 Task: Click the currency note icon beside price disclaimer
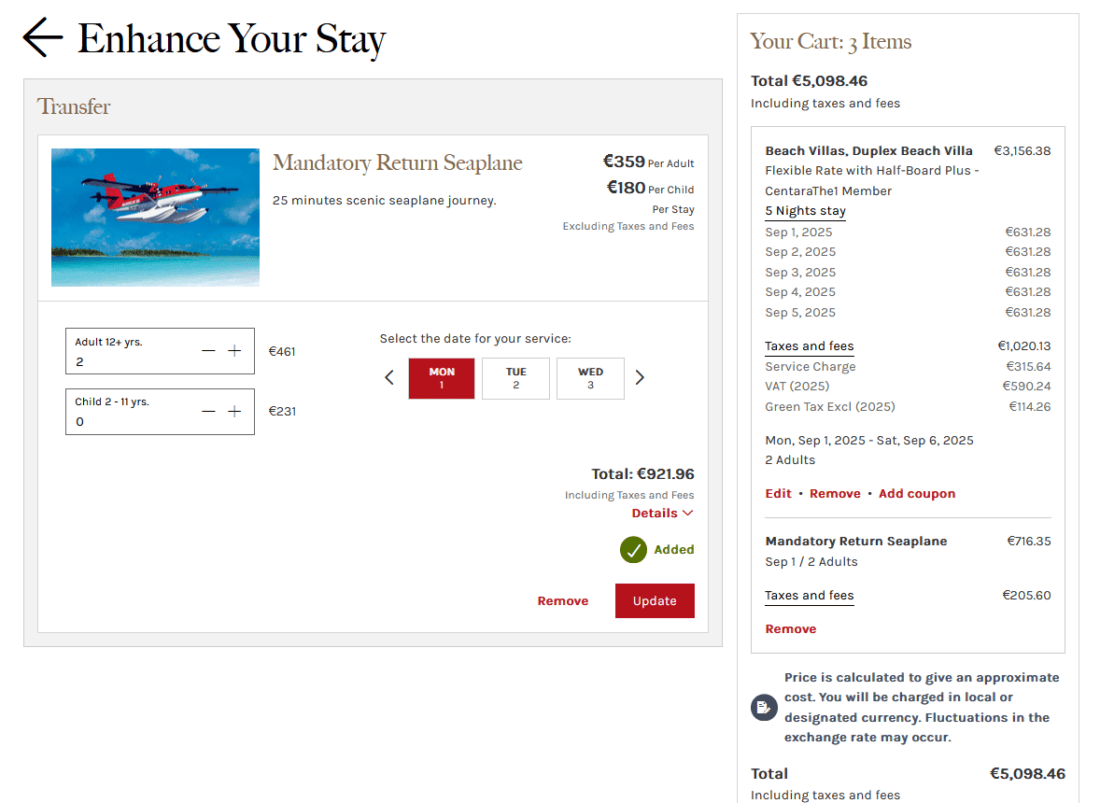tap(763, 708)
